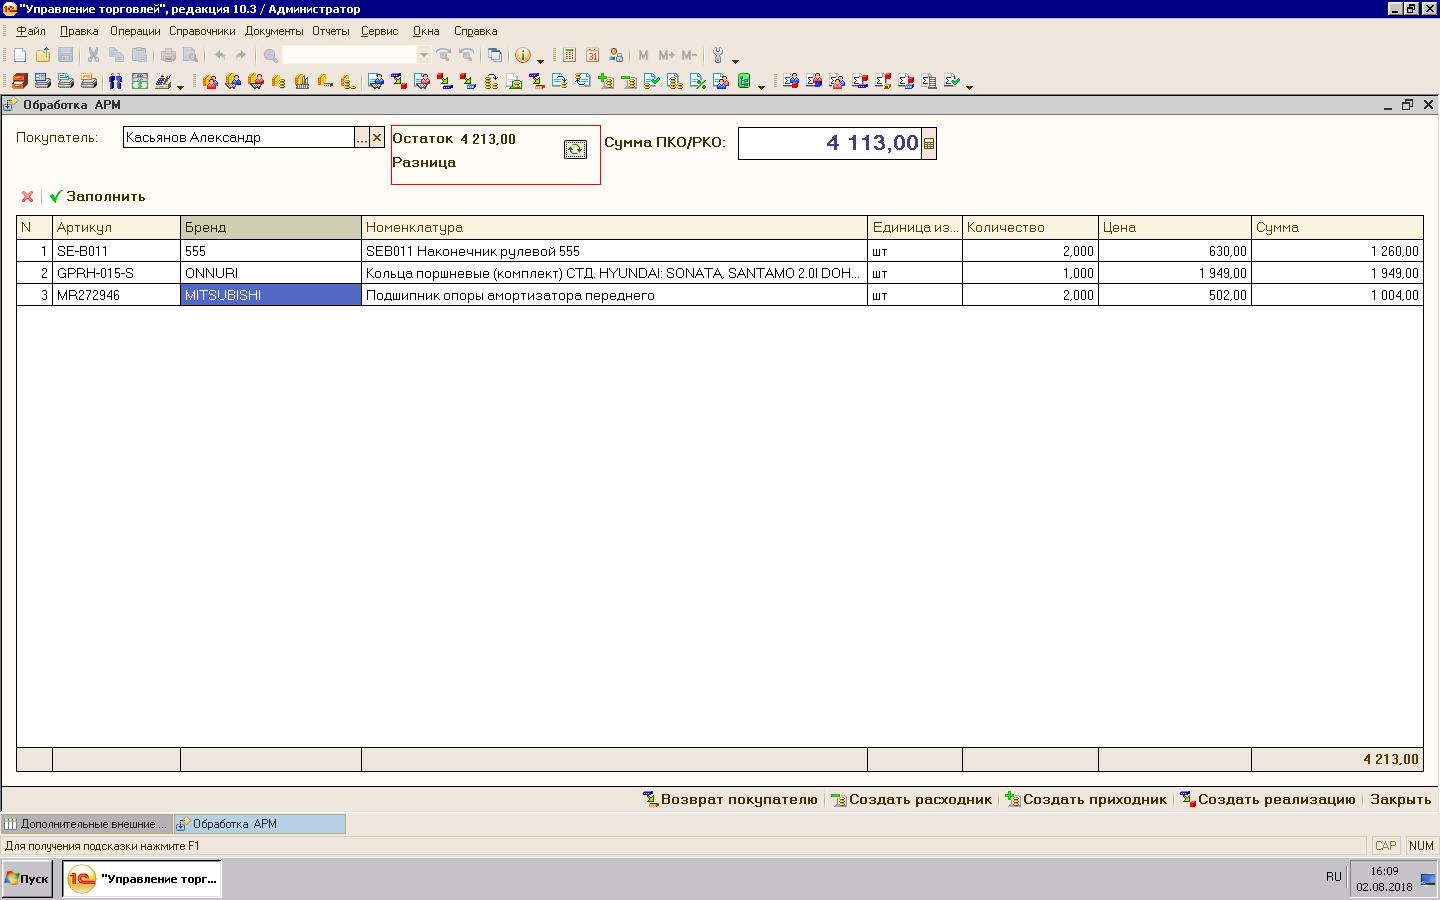1440x900 pixels.
Task: Click the red X delete icon above the table
Action: coord(27,197)
